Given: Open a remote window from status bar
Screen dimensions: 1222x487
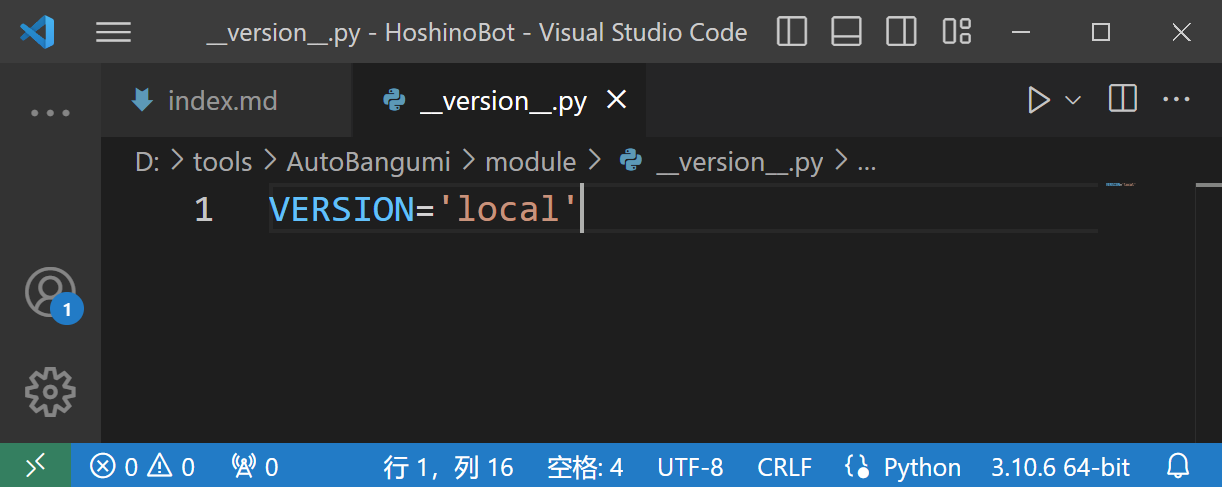Looking at the screenshot, I should point(35,465).
